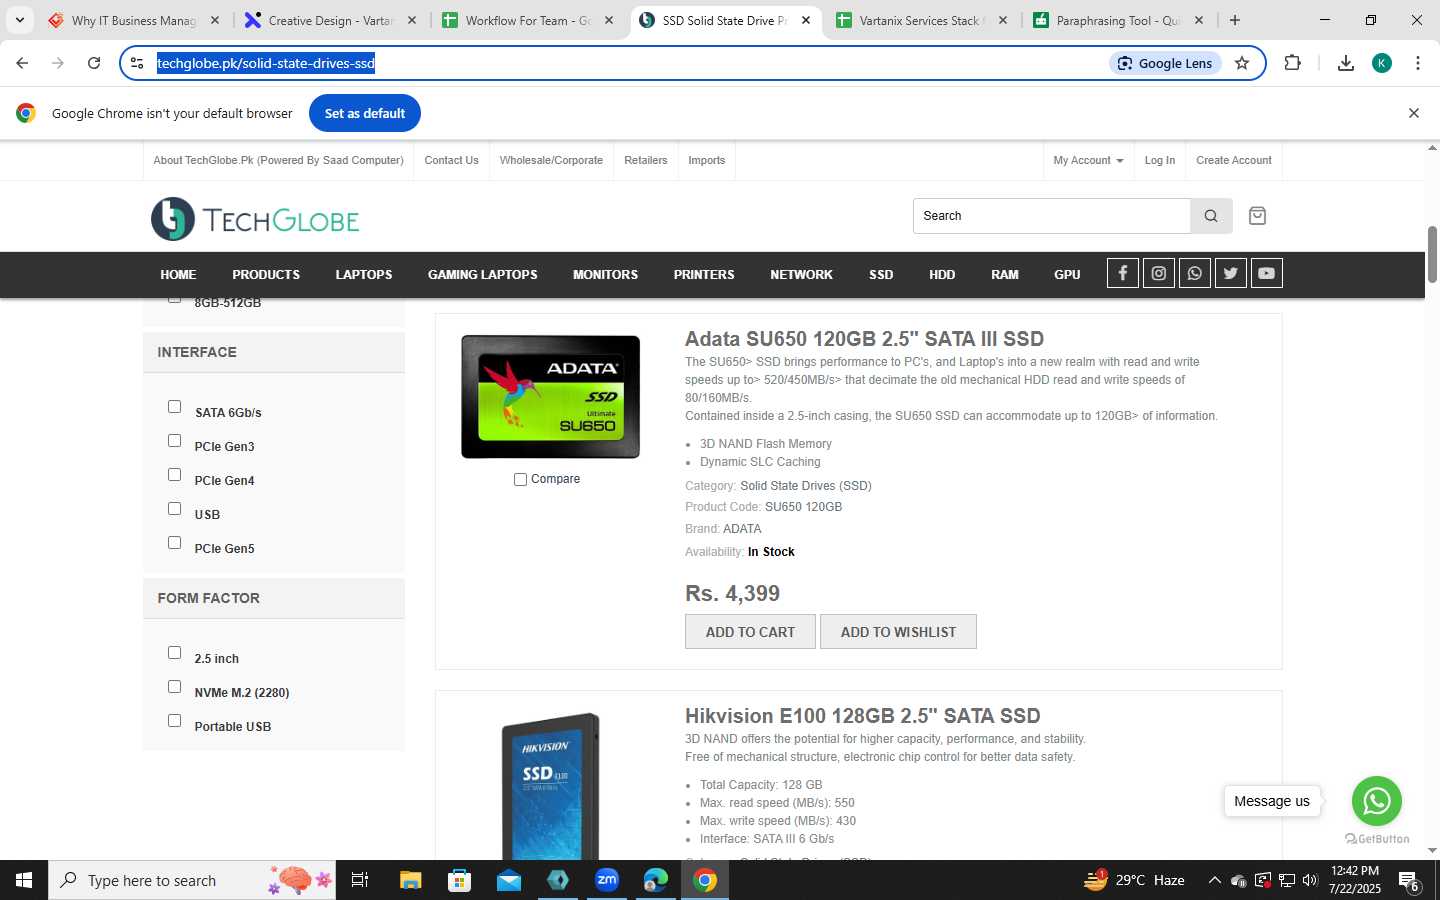This screenshot has height=900, width=1440.
Task: Open the shopping cart icon
Action: [x=1257, y=216]
